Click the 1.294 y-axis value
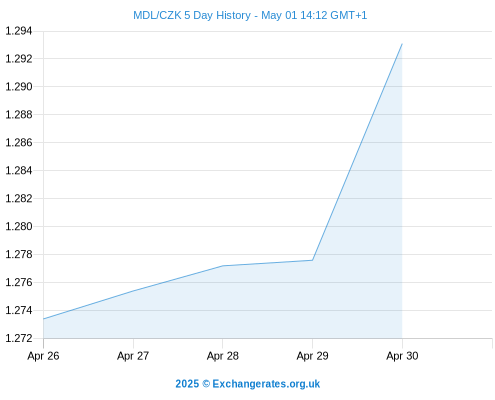This screenshot has height=400, width=495. click(x=19, y=31)
